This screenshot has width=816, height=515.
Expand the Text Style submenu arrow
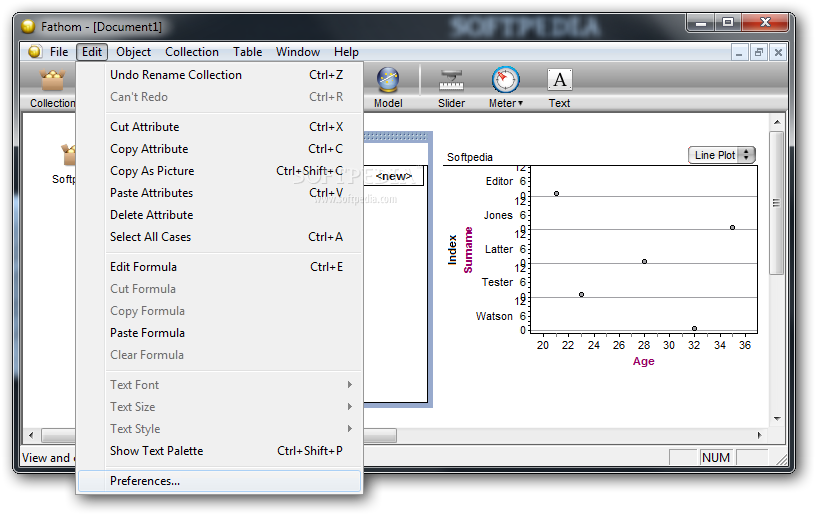click(x=350, y=429)
